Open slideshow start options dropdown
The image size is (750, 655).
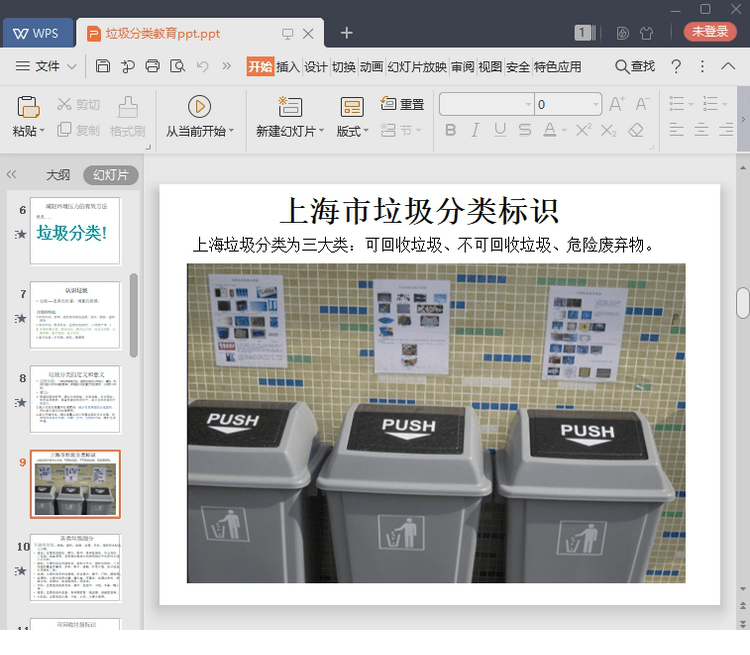(232, 131)
